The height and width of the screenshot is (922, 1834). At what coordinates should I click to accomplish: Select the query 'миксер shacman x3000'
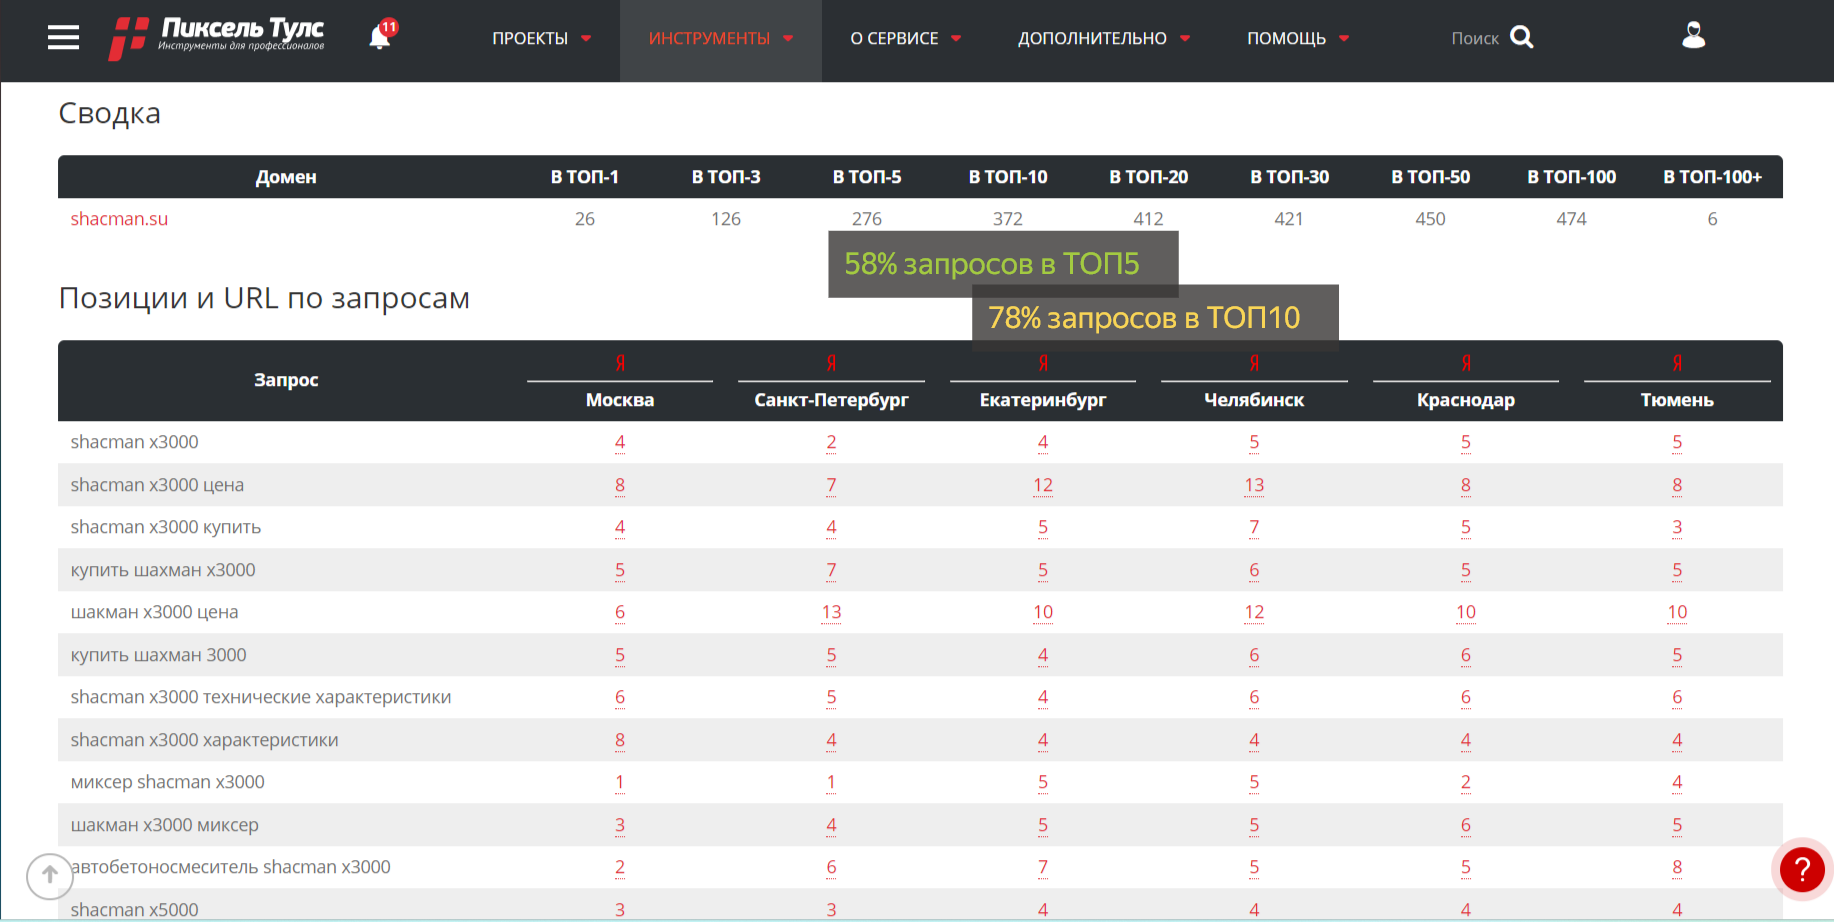point(167,782)
